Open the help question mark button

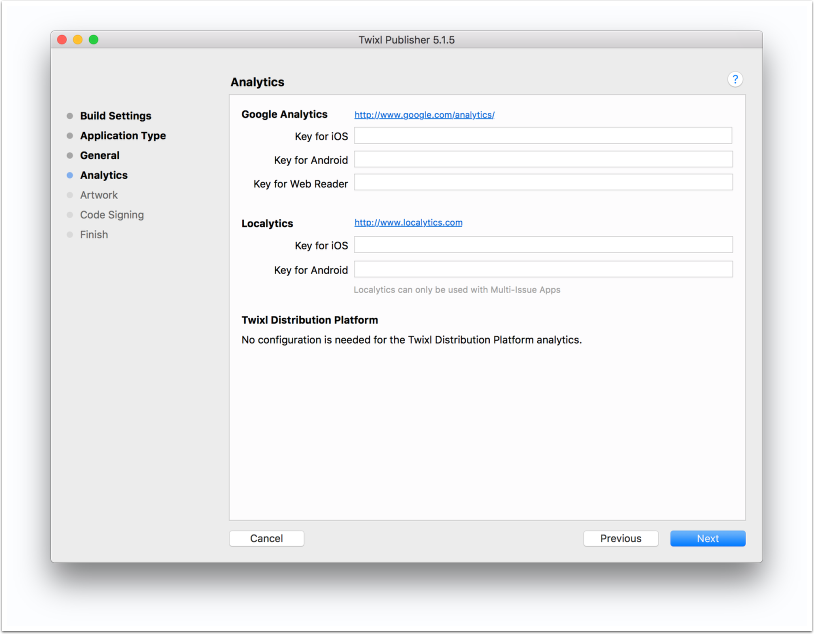735,79
